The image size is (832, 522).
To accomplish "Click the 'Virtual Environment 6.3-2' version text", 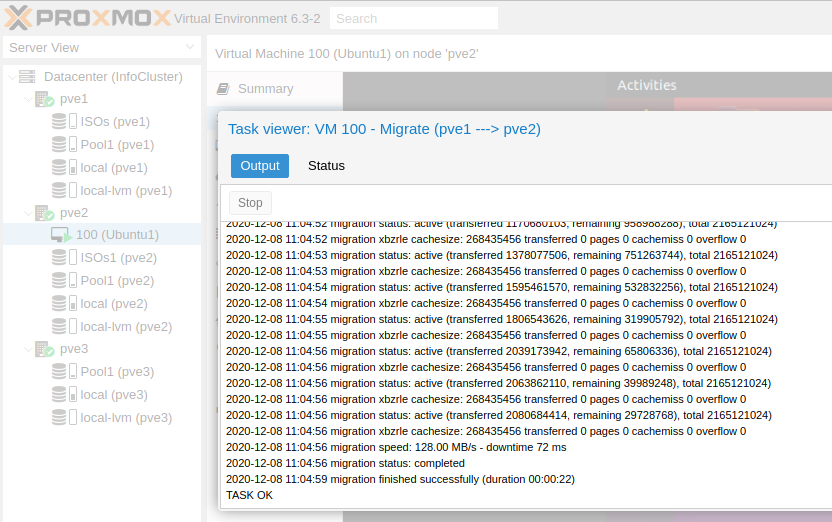I will (247, 19).
